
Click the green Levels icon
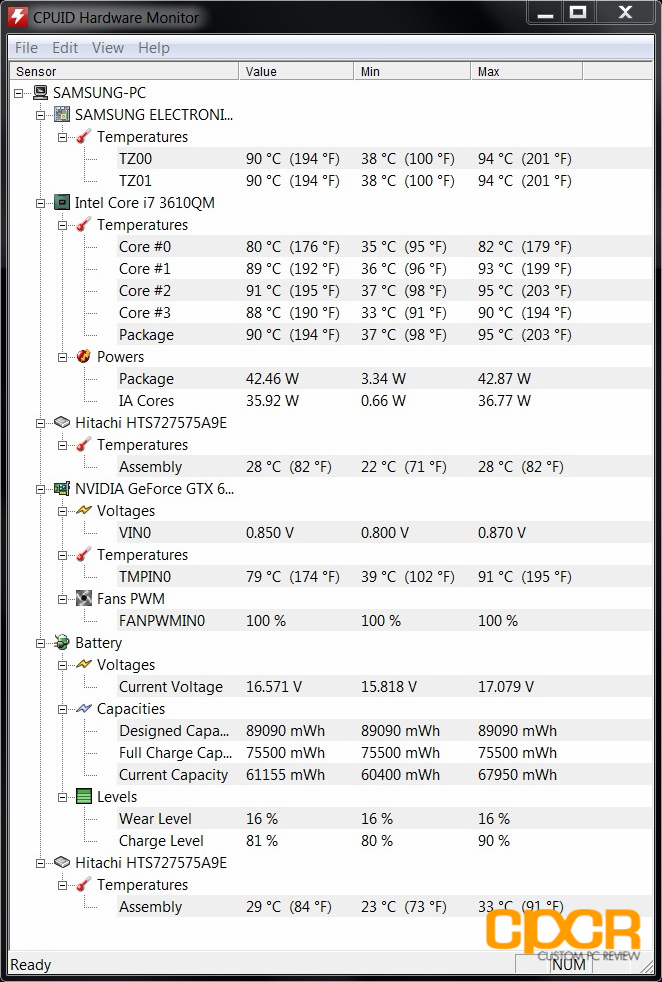pos(84,797)
